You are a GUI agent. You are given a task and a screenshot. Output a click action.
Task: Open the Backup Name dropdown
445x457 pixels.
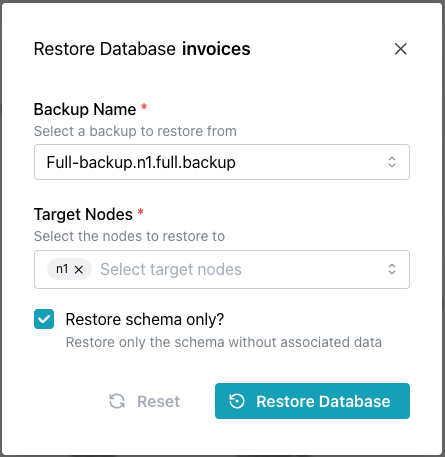(222, 162)
